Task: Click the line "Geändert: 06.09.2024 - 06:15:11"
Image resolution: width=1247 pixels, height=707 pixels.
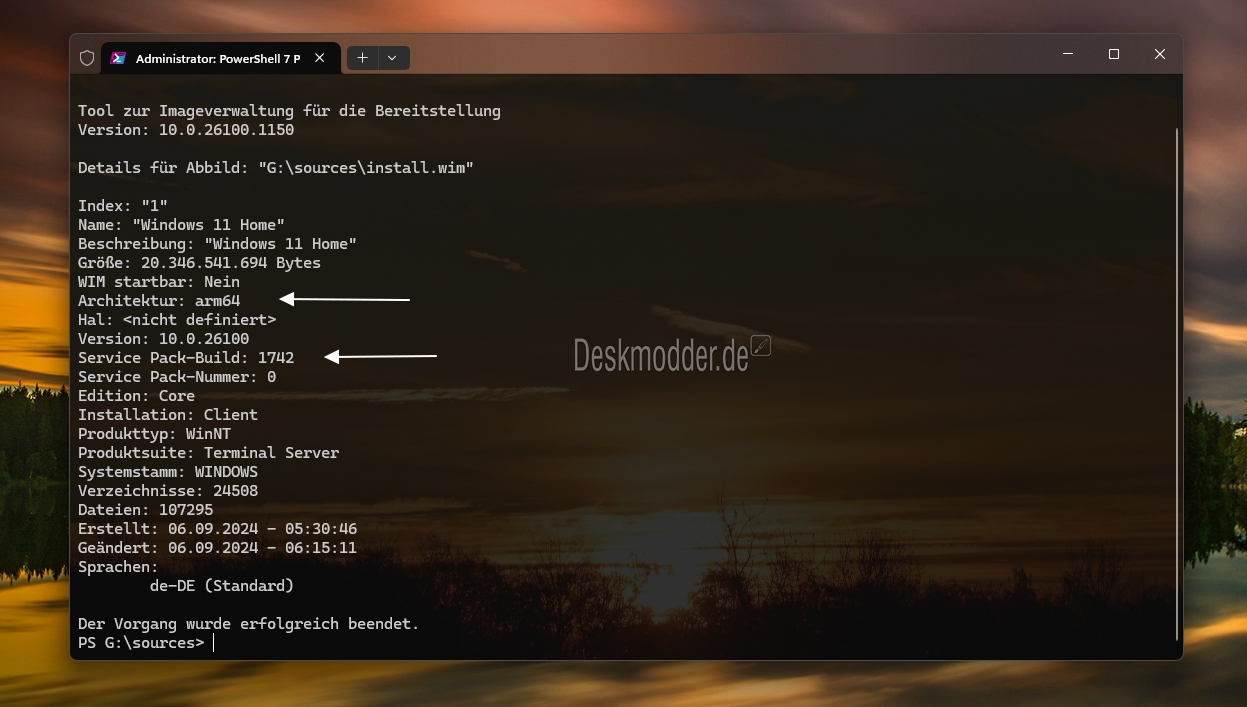Action: coord(217,548)
